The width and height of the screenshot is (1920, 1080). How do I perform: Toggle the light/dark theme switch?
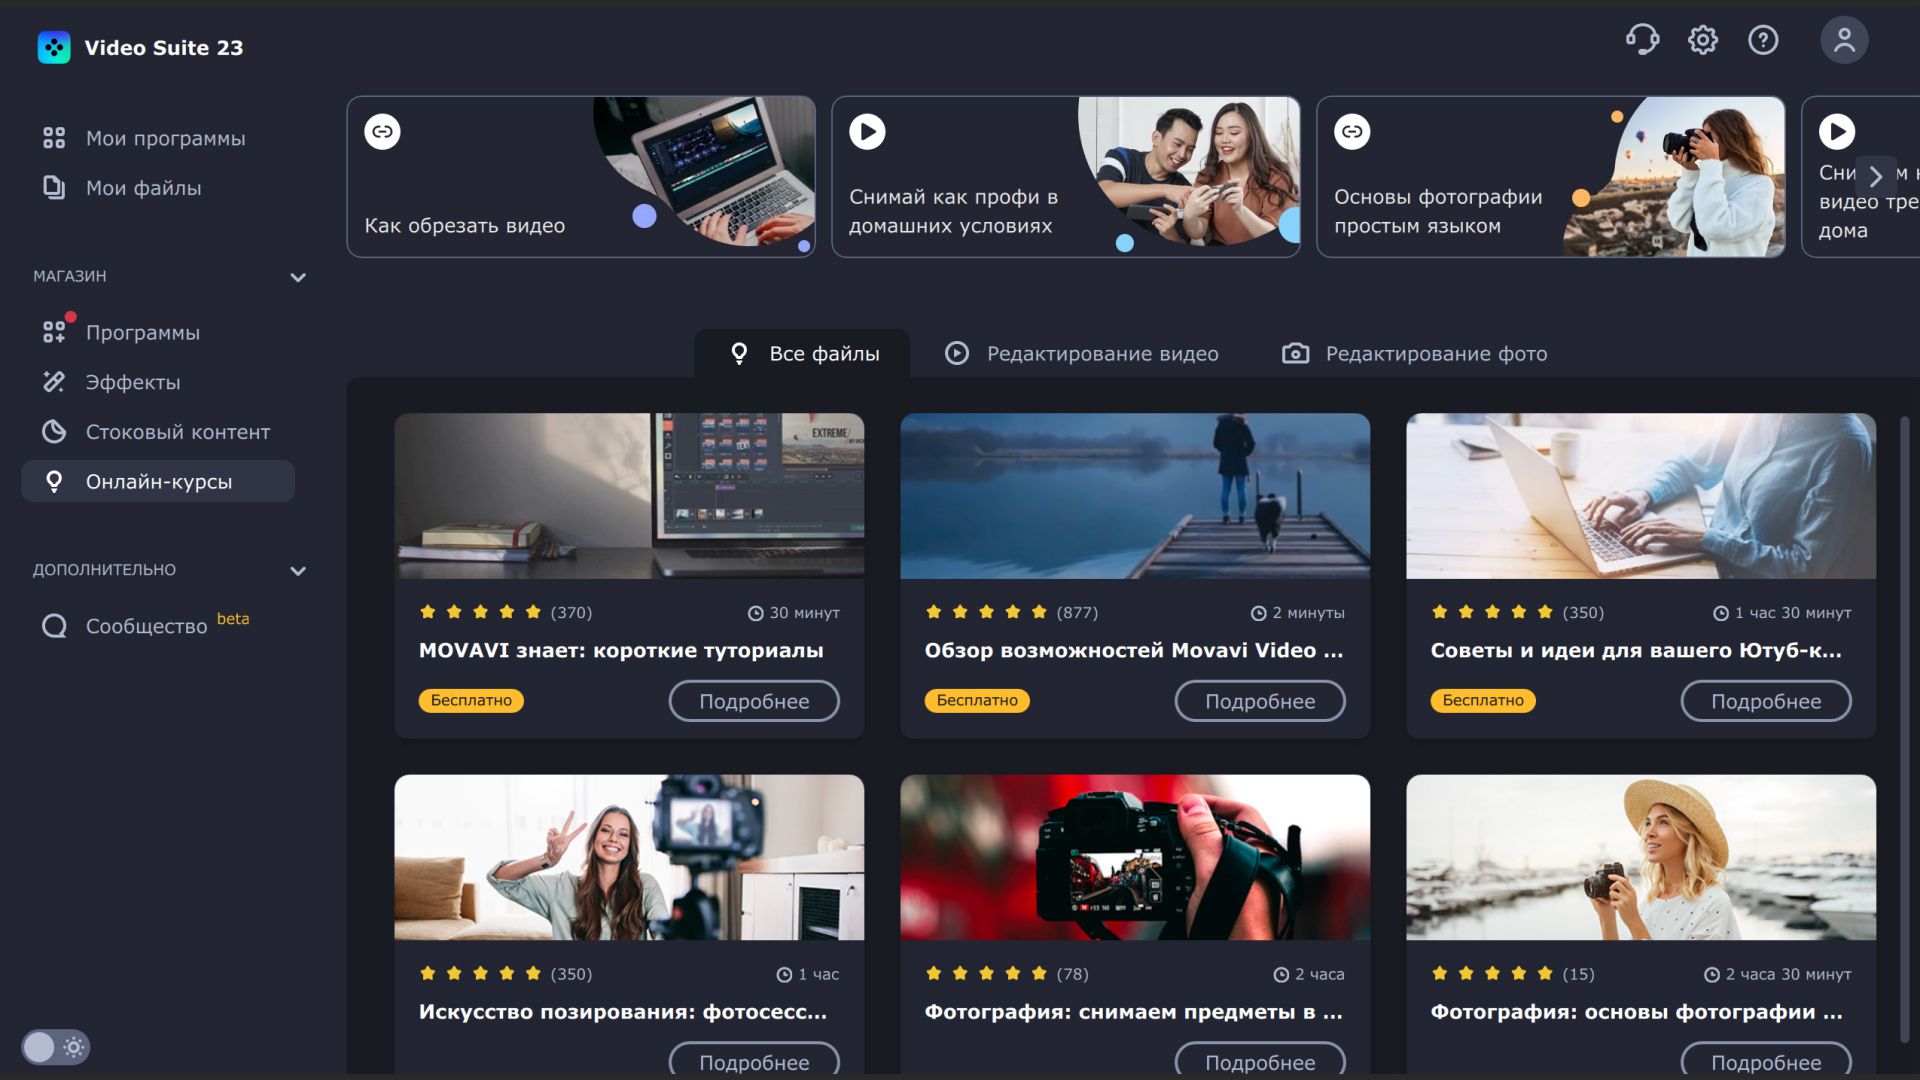(55, 1047)
